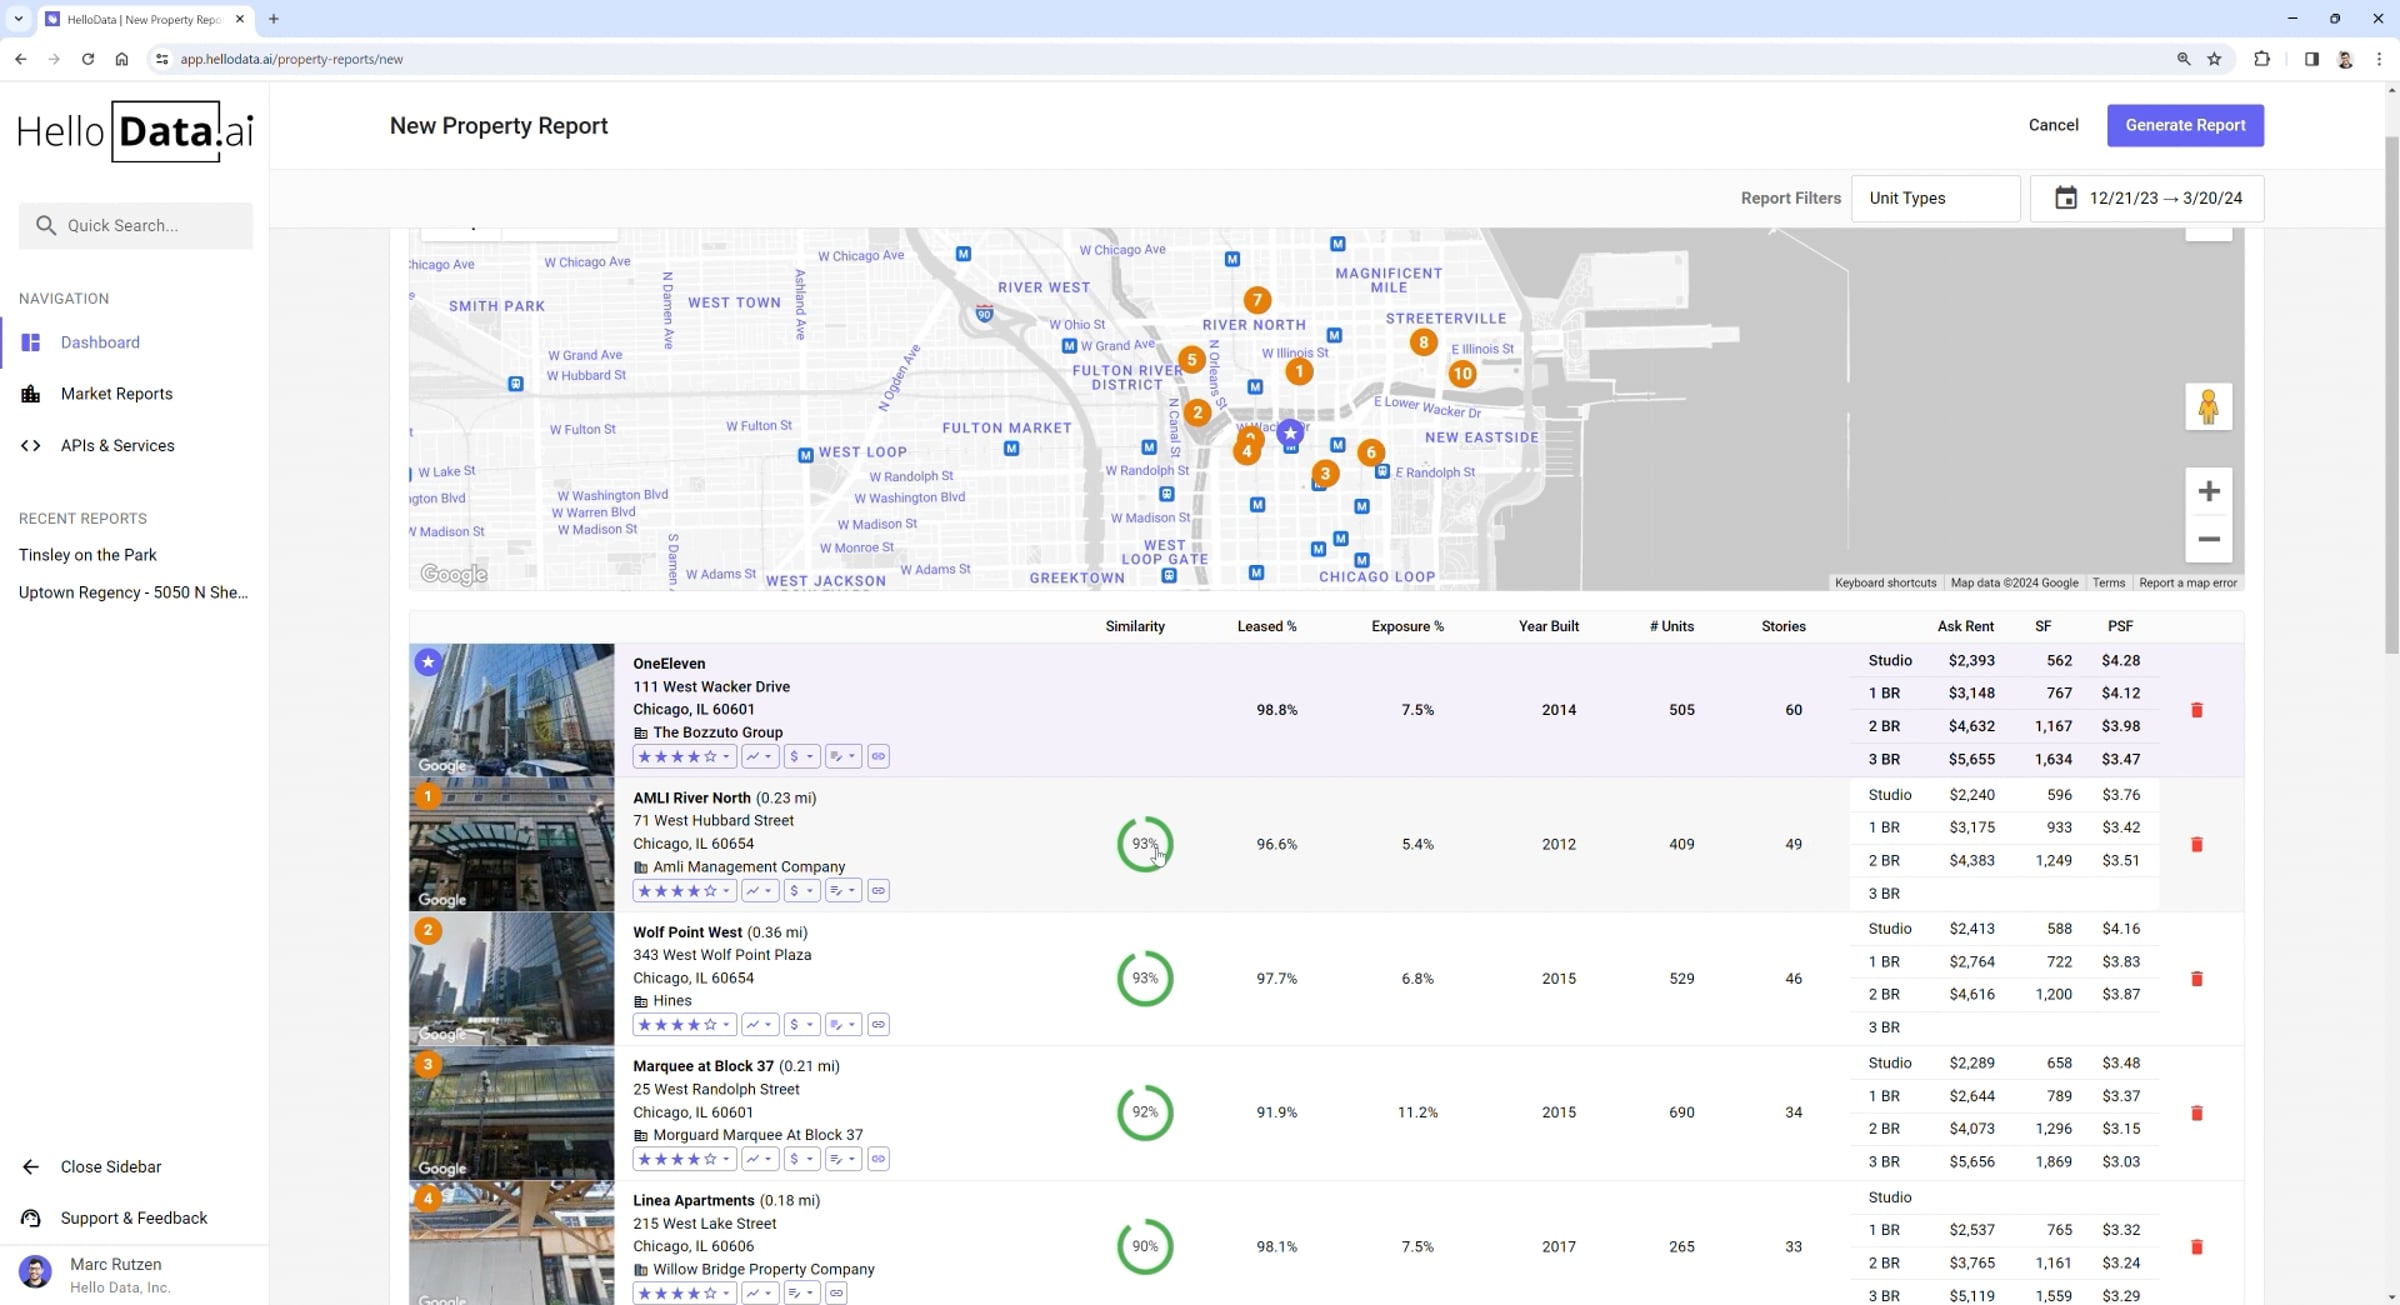Open trend chart dropdown for Wolf Point West

click(759, 1025)
